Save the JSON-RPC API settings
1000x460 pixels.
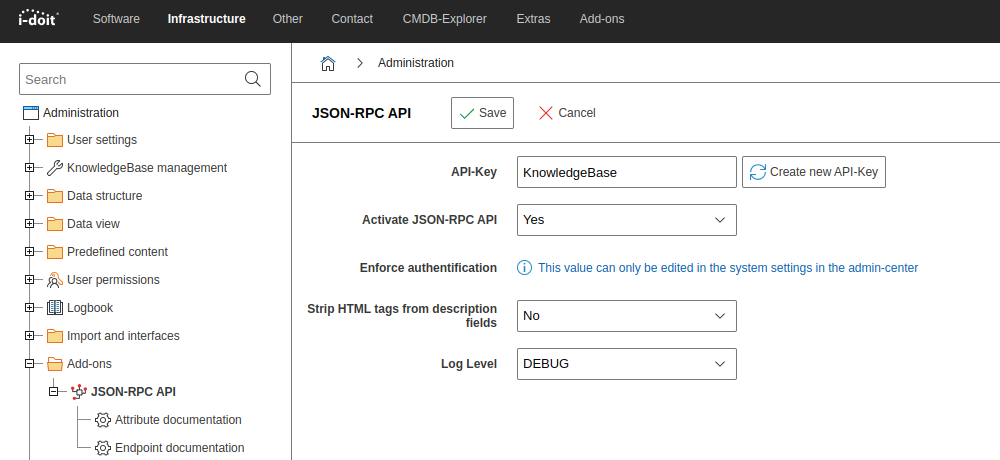tap(482, 113)
